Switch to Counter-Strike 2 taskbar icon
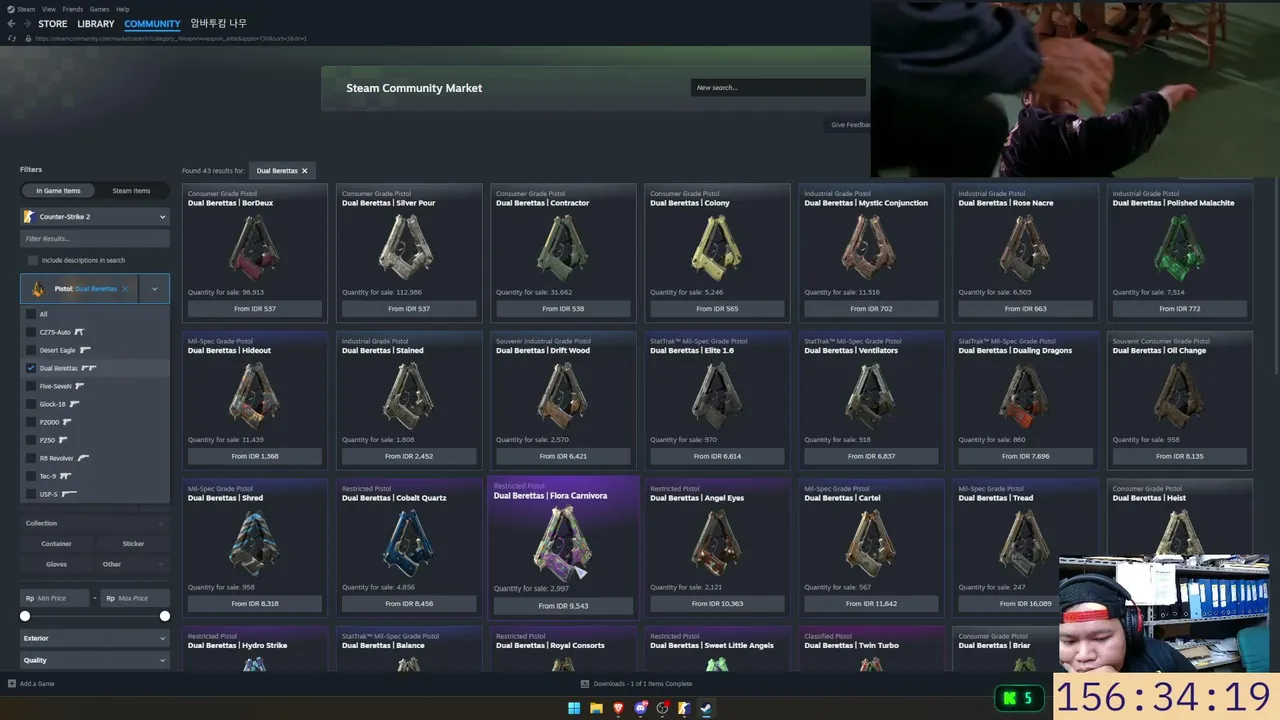Image resolution: width=1280 pixels, height=720 pixels. point(684,708)
